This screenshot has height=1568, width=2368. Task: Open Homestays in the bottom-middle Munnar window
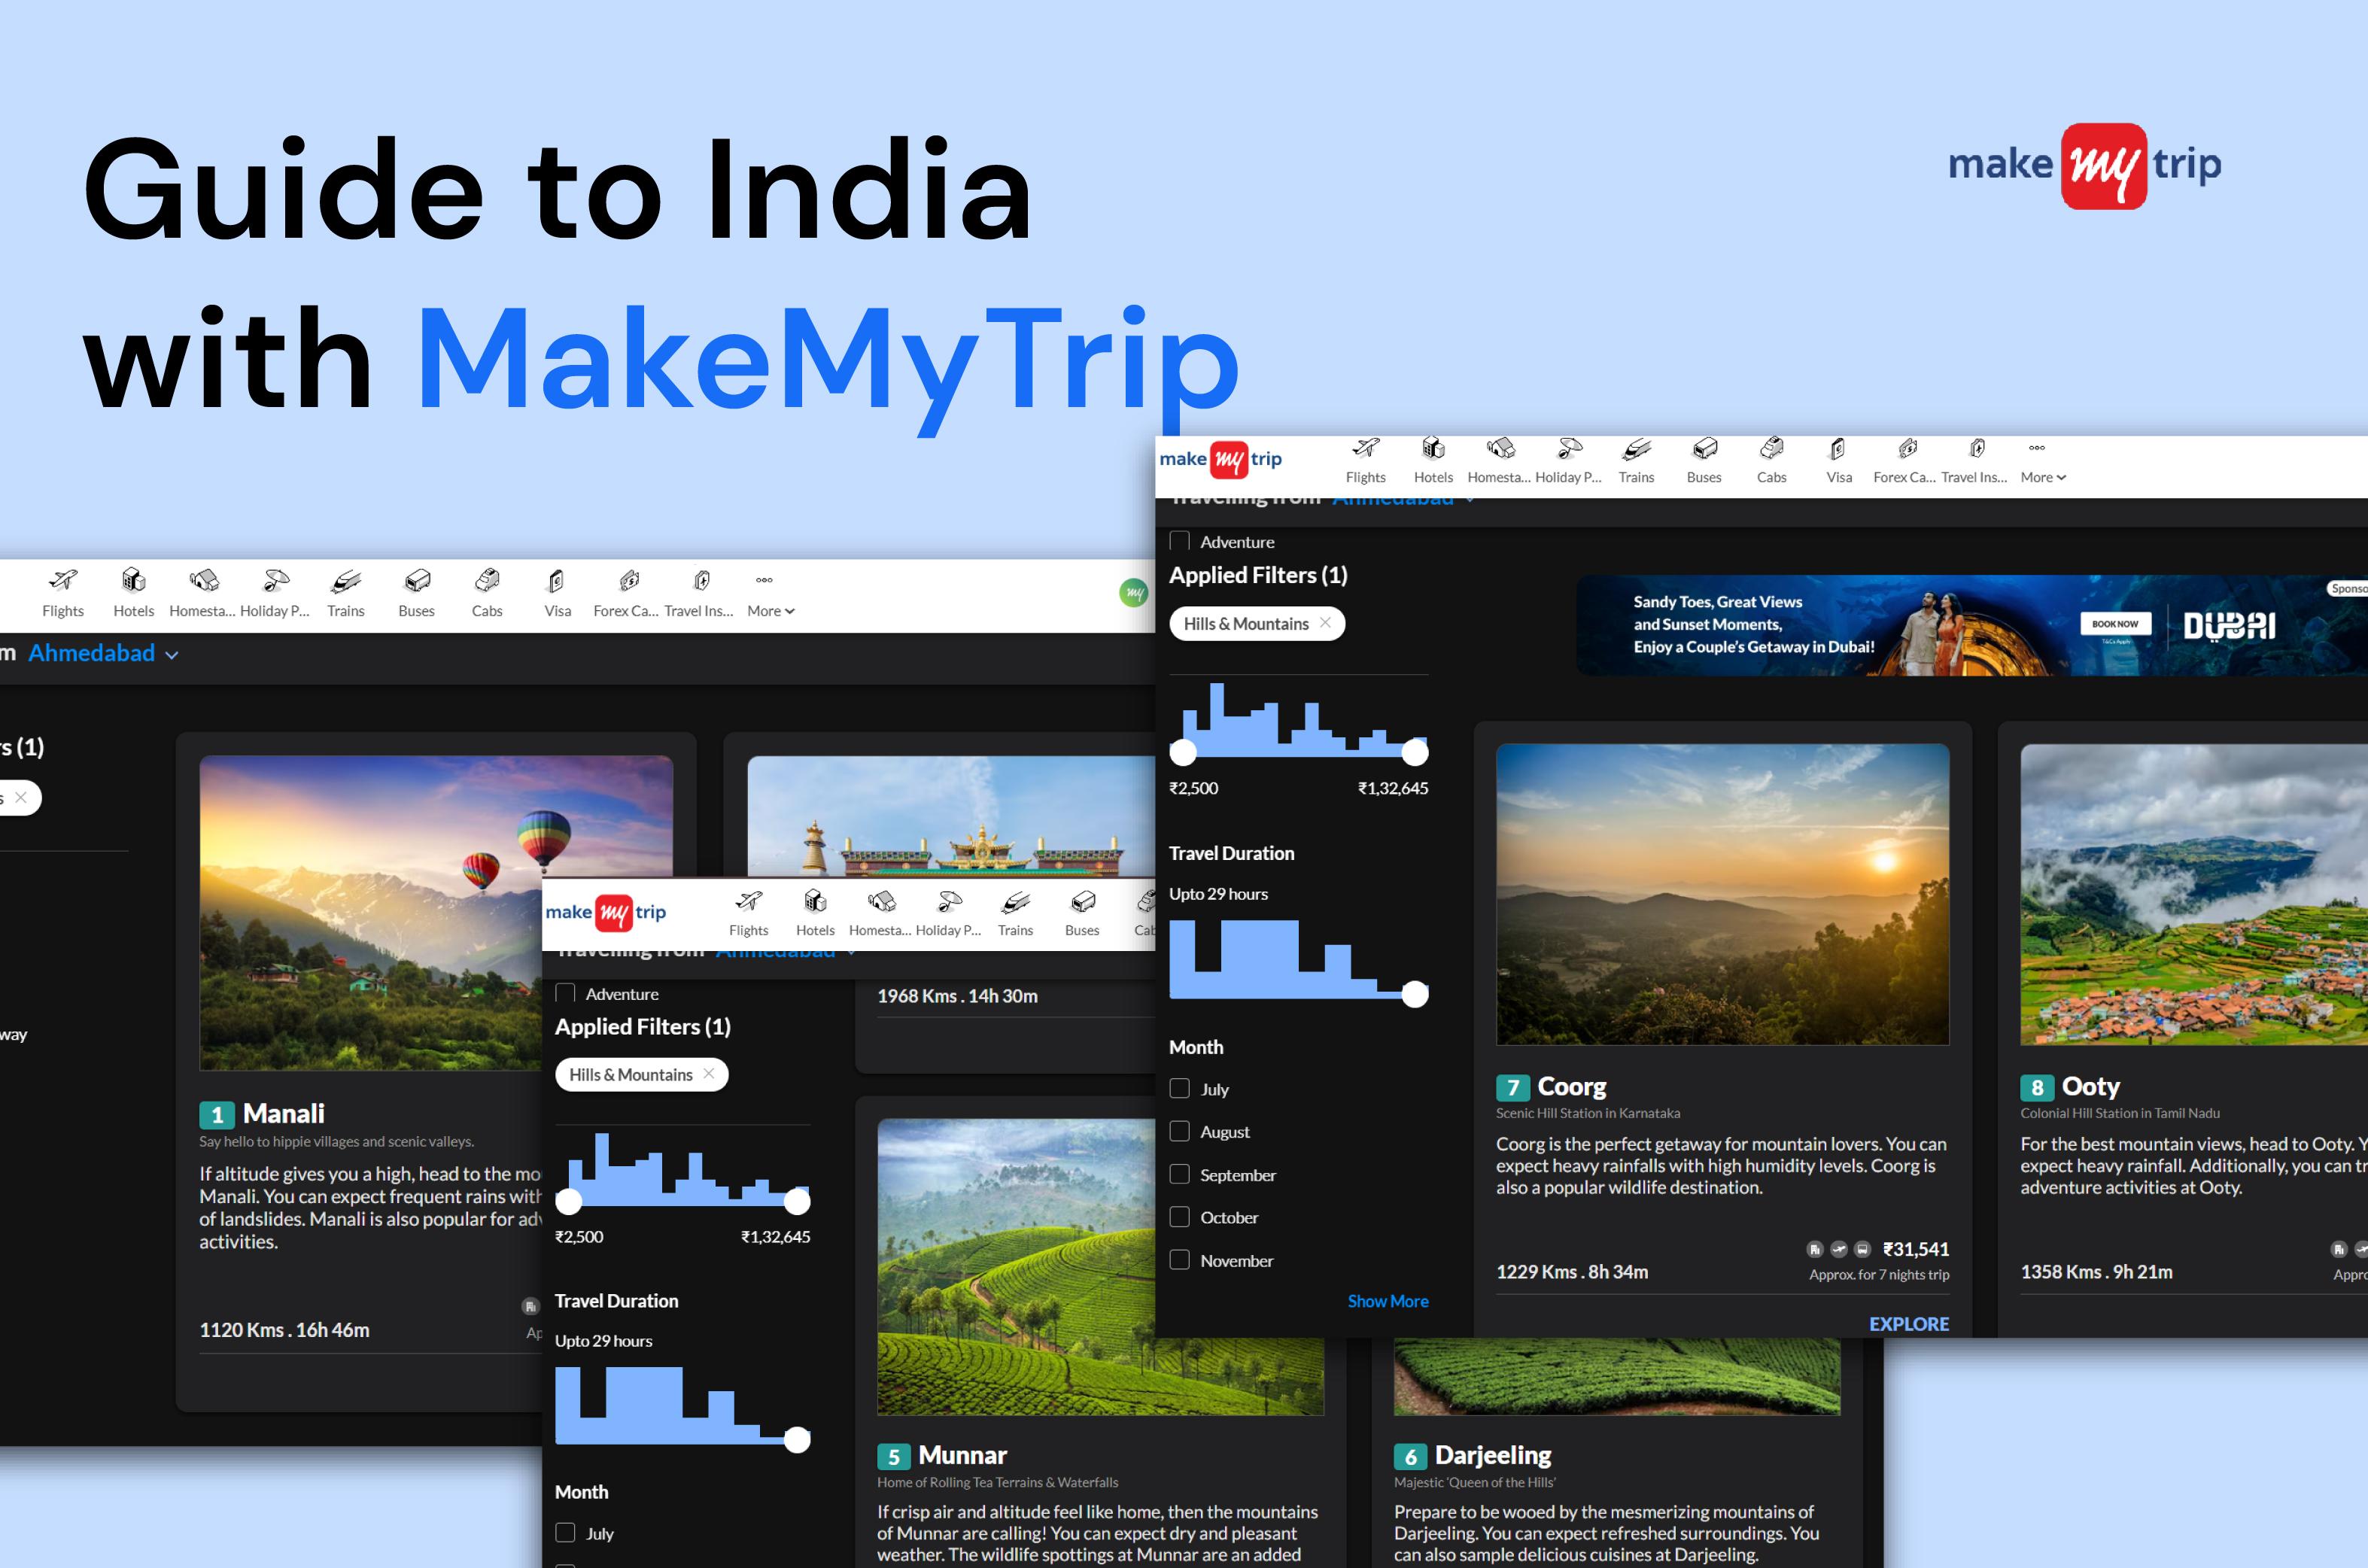[880, 914]
